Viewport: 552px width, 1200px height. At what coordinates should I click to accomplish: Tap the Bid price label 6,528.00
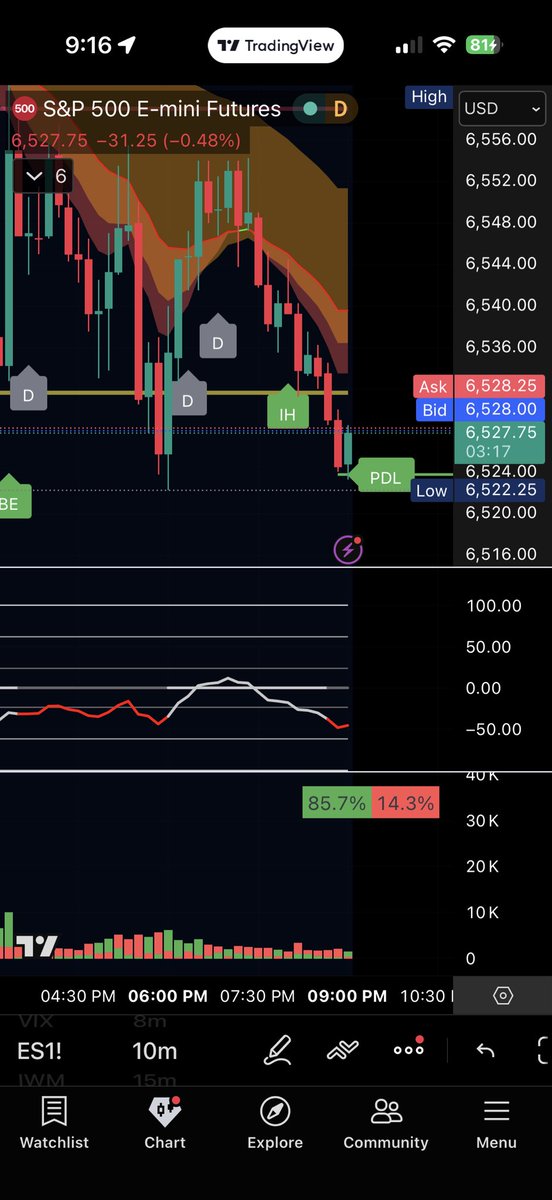click(433, 409)
